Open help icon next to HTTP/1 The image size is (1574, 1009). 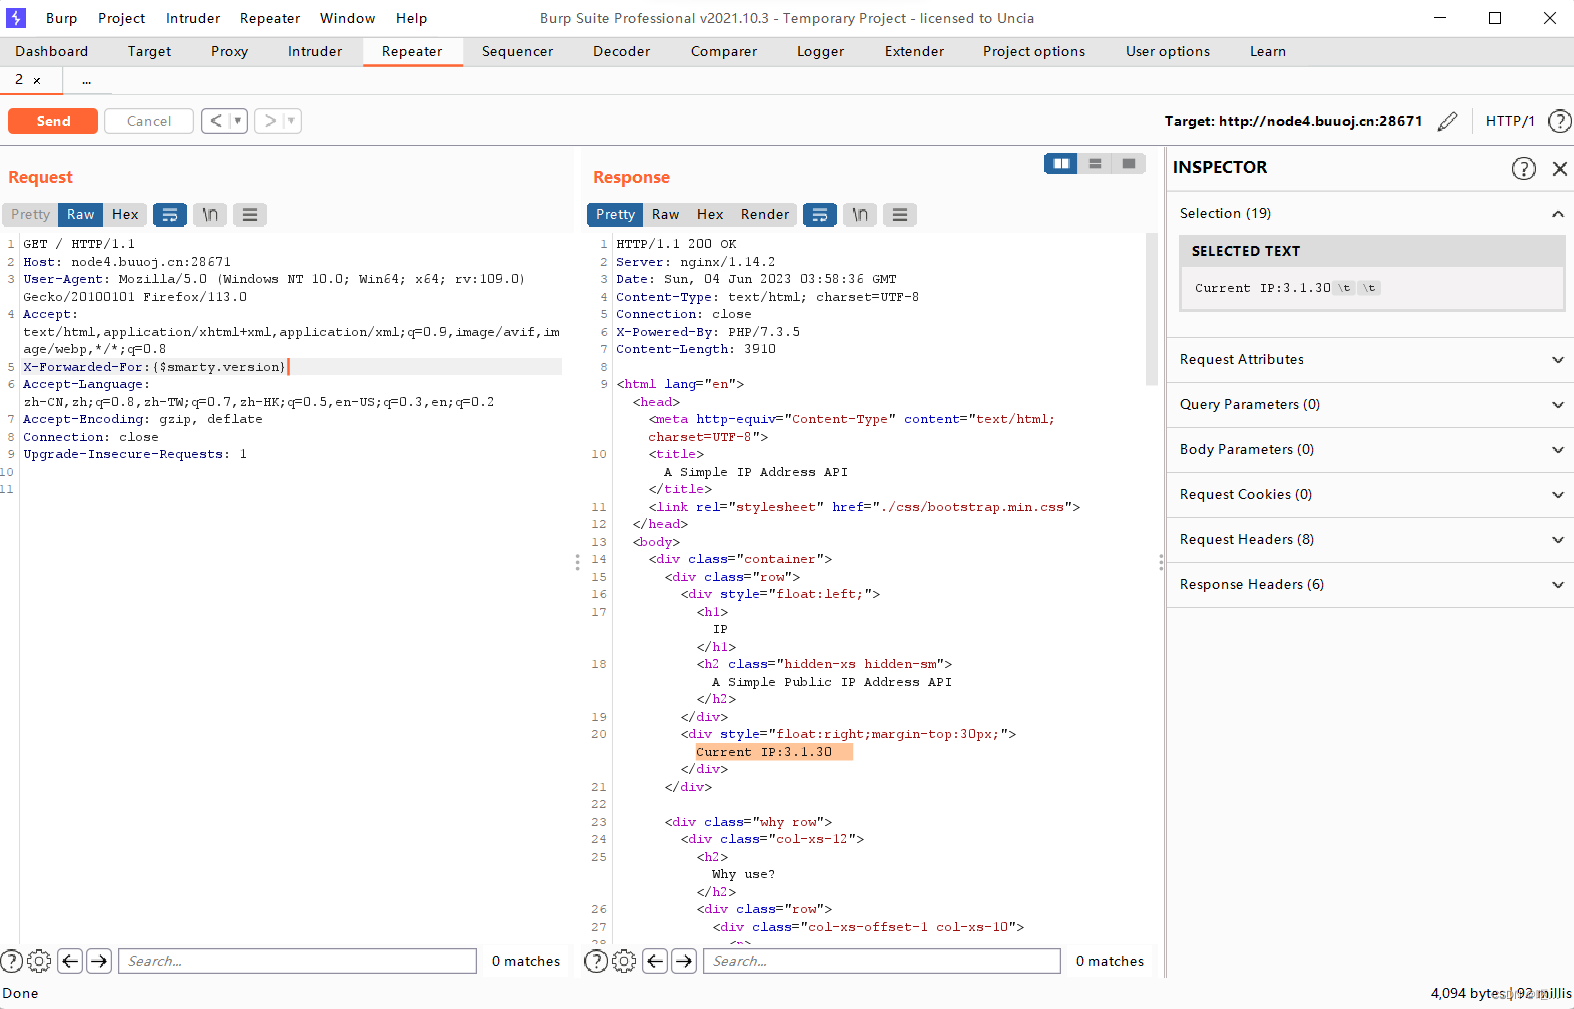[x=1559, y=121]
